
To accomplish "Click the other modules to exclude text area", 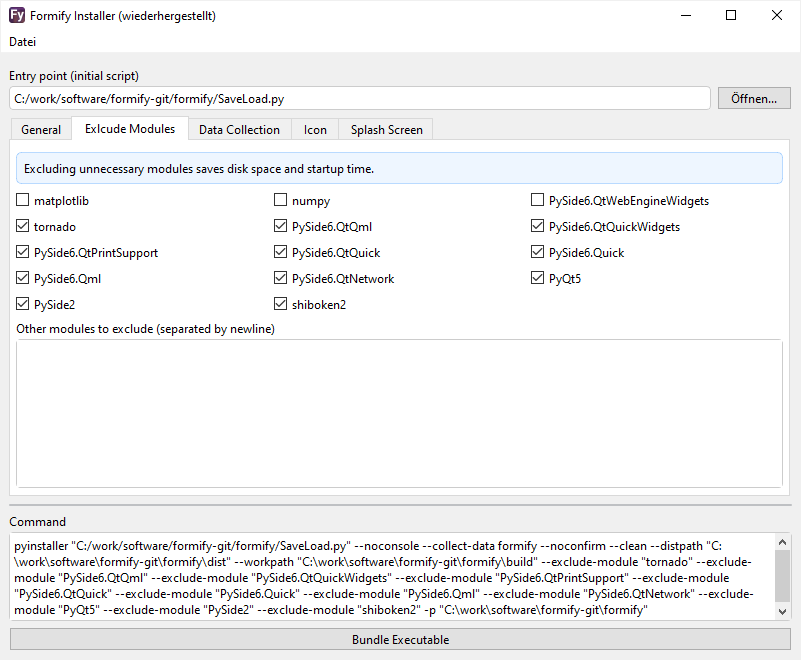I will pyautogui.click(x=399, y=412).
